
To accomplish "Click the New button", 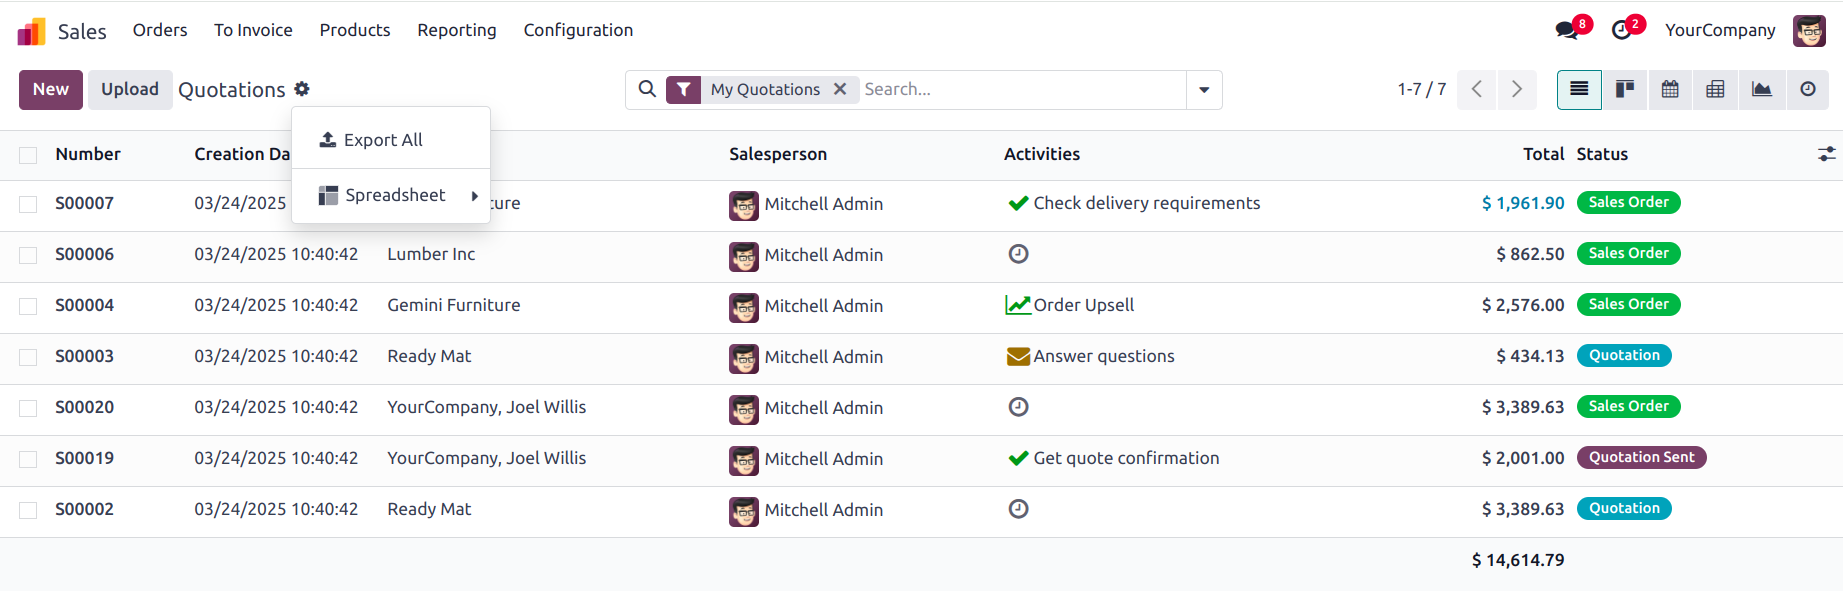I will pyautogui.click(x=51, y=90).
